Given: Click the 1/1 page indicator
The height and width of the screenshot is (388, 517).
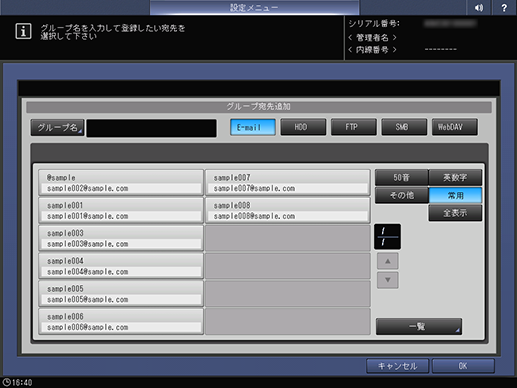Looking at the screenshot, I should [x=387, y=236].
